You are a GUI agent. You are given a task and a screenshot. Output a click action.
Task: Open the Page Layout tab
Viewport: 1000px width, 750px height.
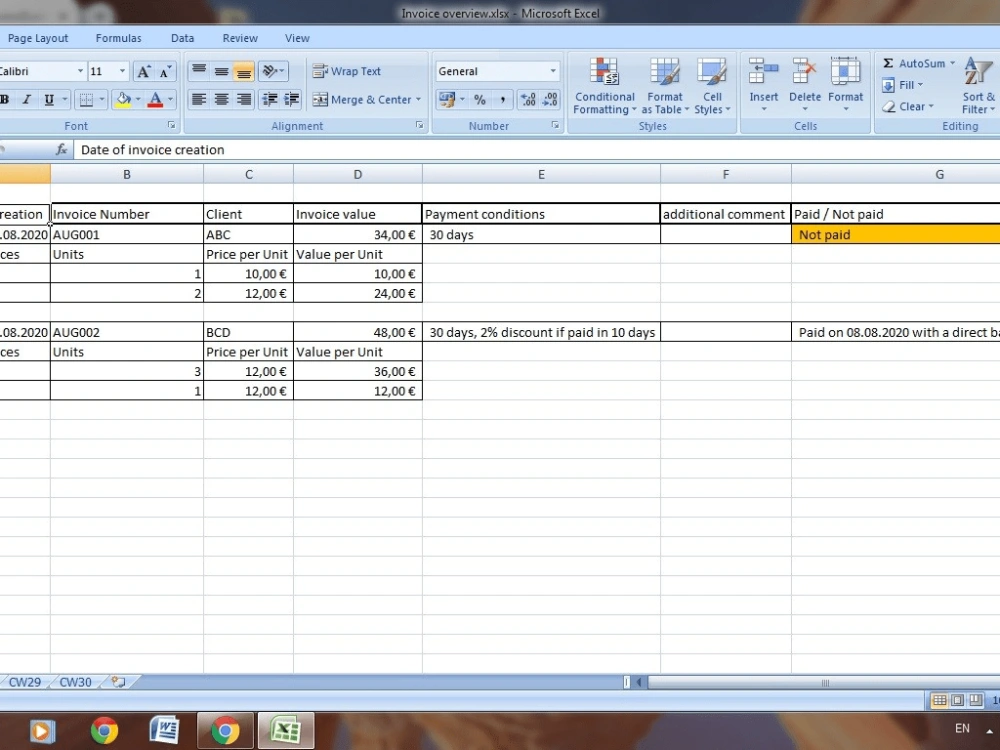coord(38,38)
